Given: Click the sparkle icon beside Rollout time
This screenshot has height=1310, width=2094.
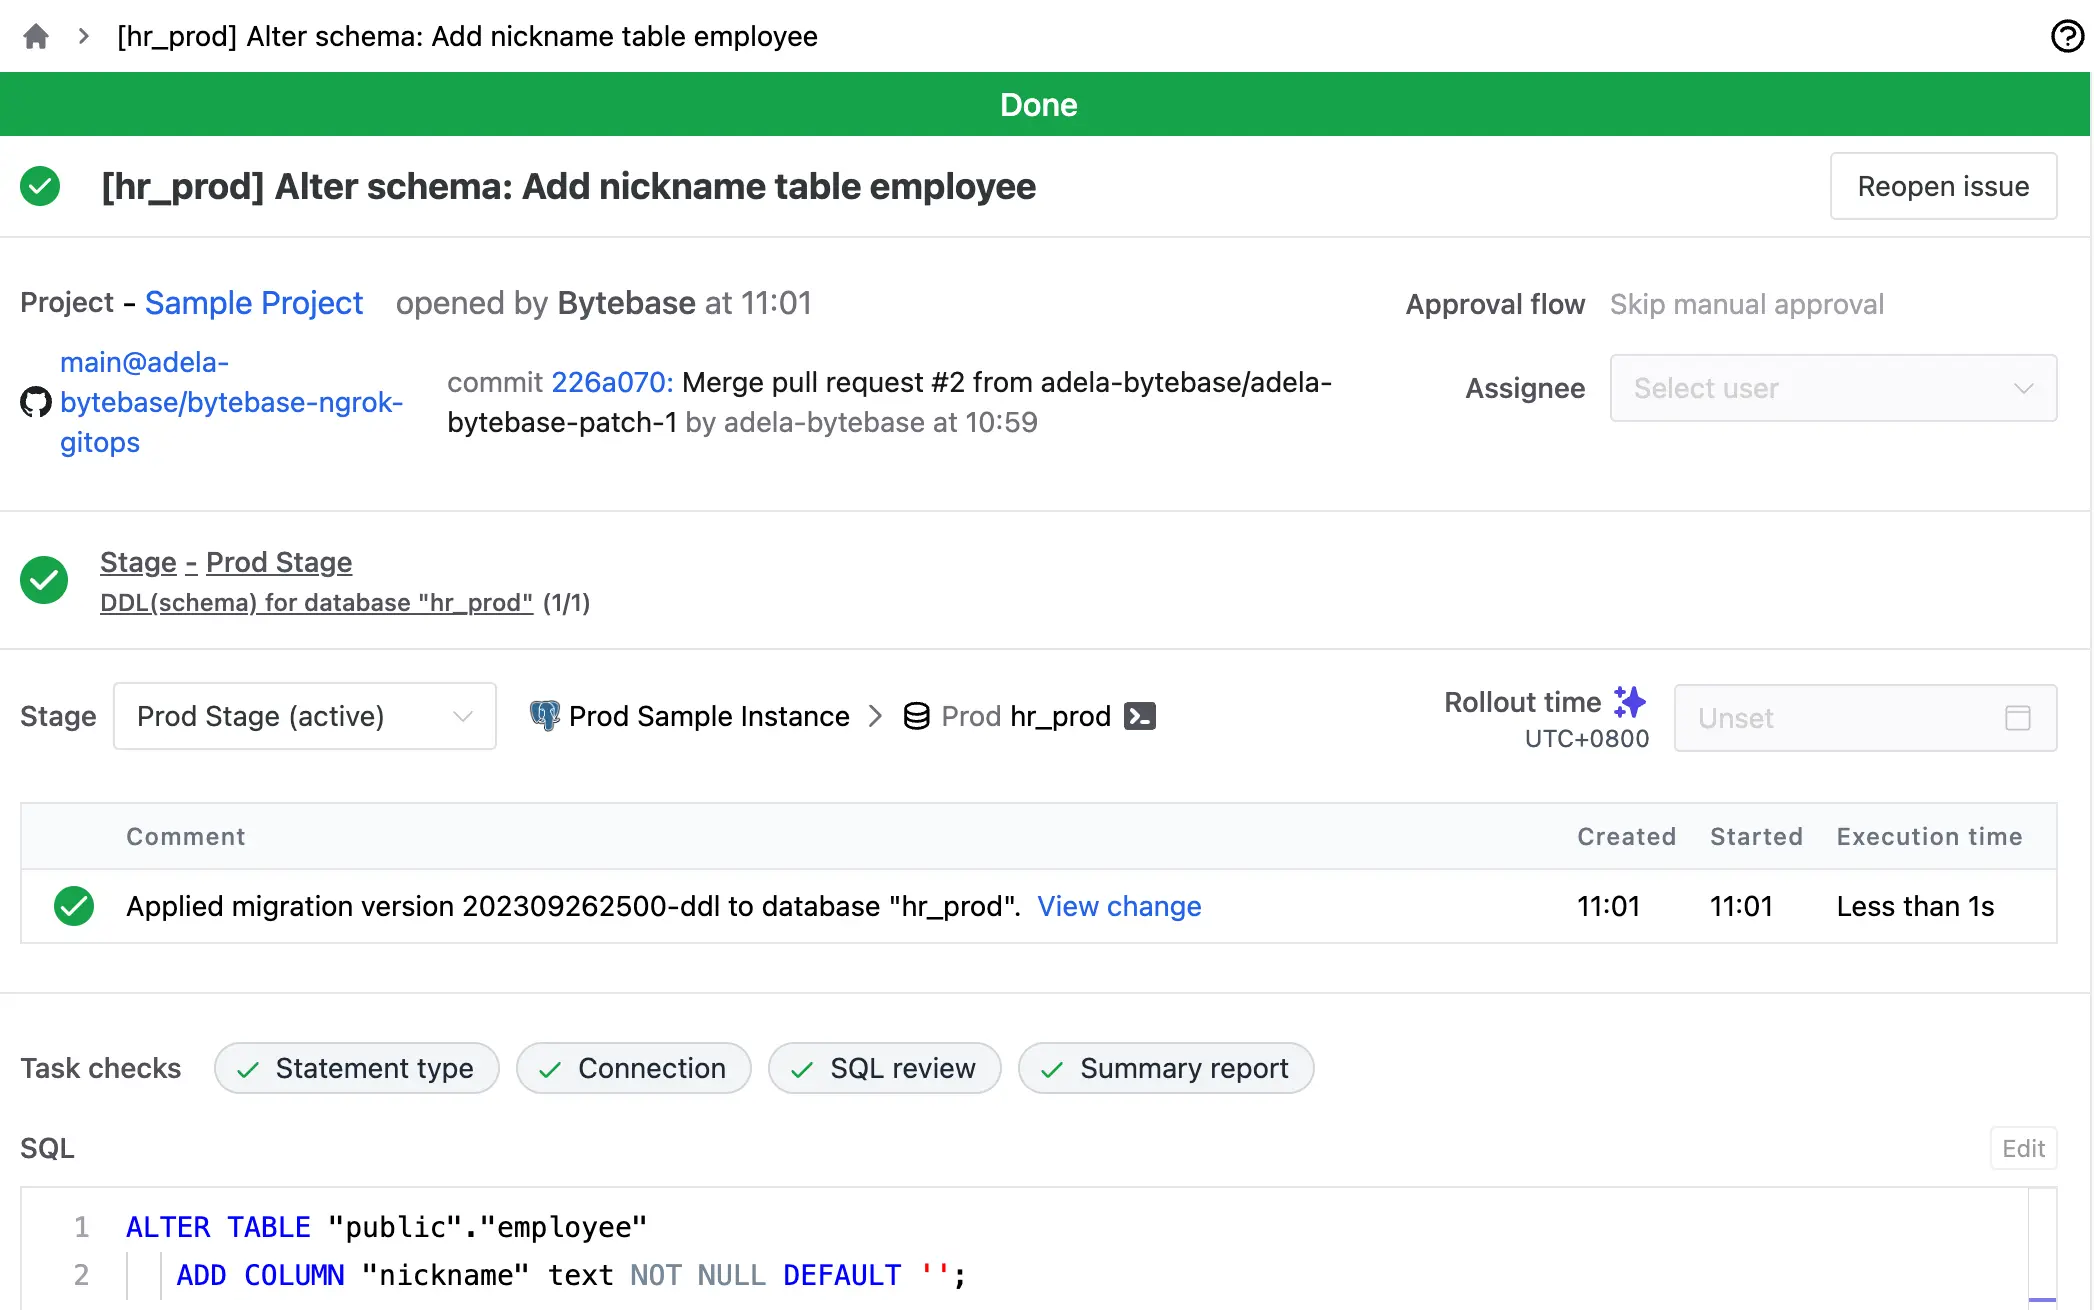Looking at the screenshot, I should point(1630,702).
